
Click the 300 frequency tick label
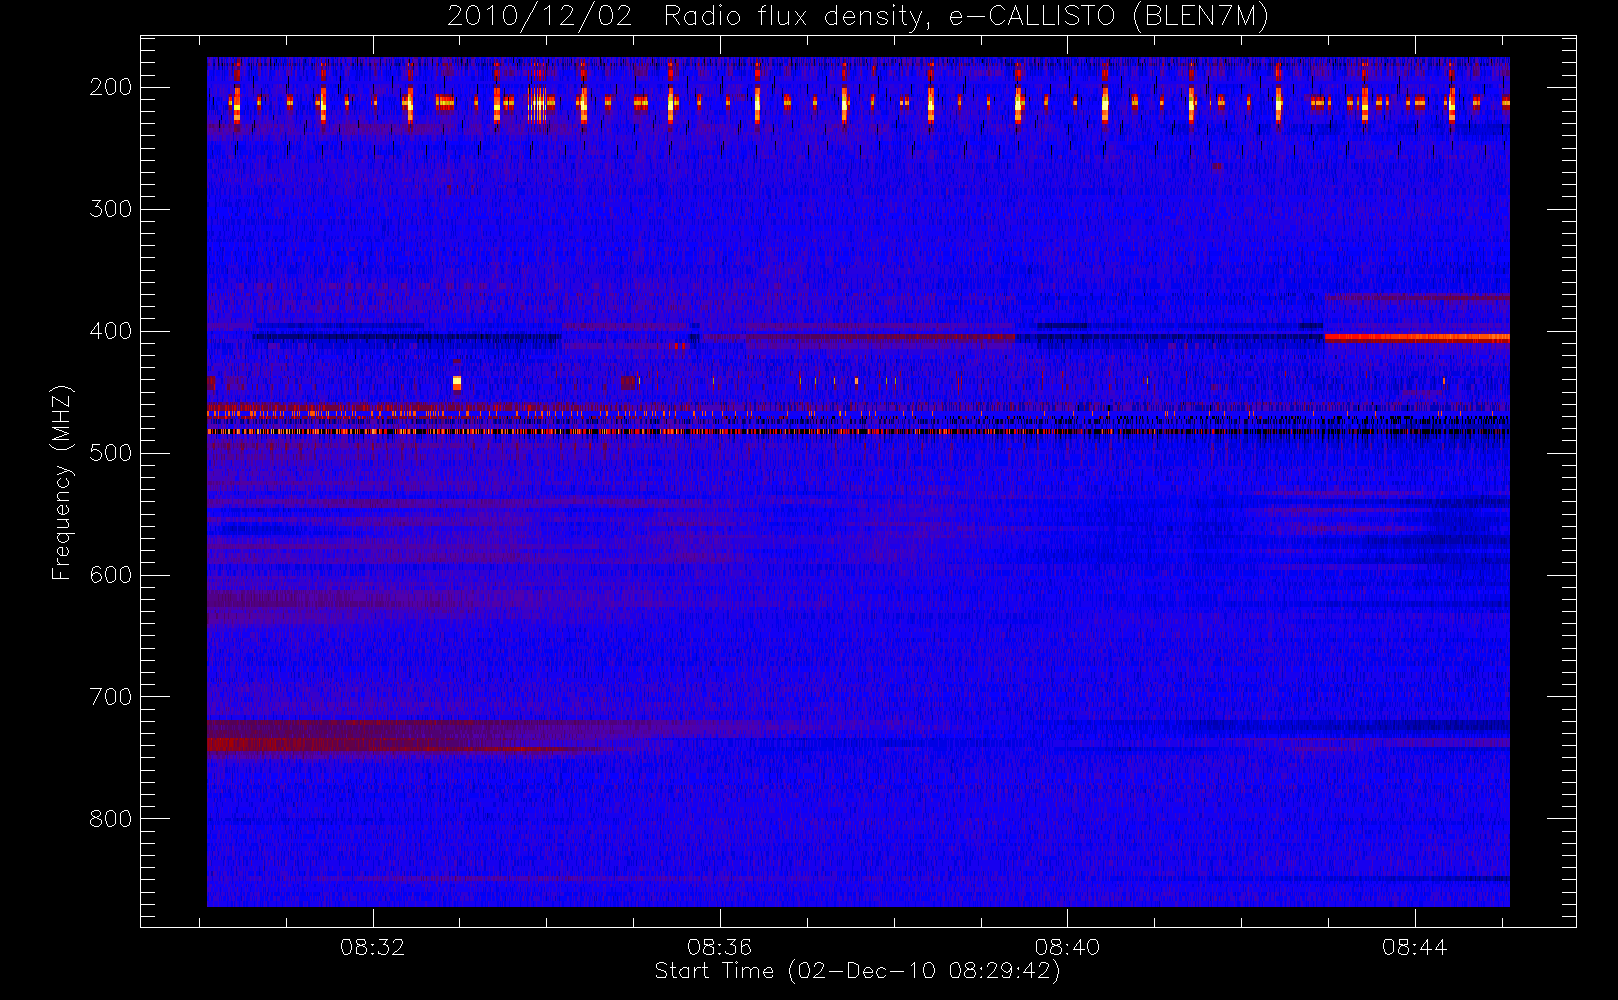pos(111,209)
